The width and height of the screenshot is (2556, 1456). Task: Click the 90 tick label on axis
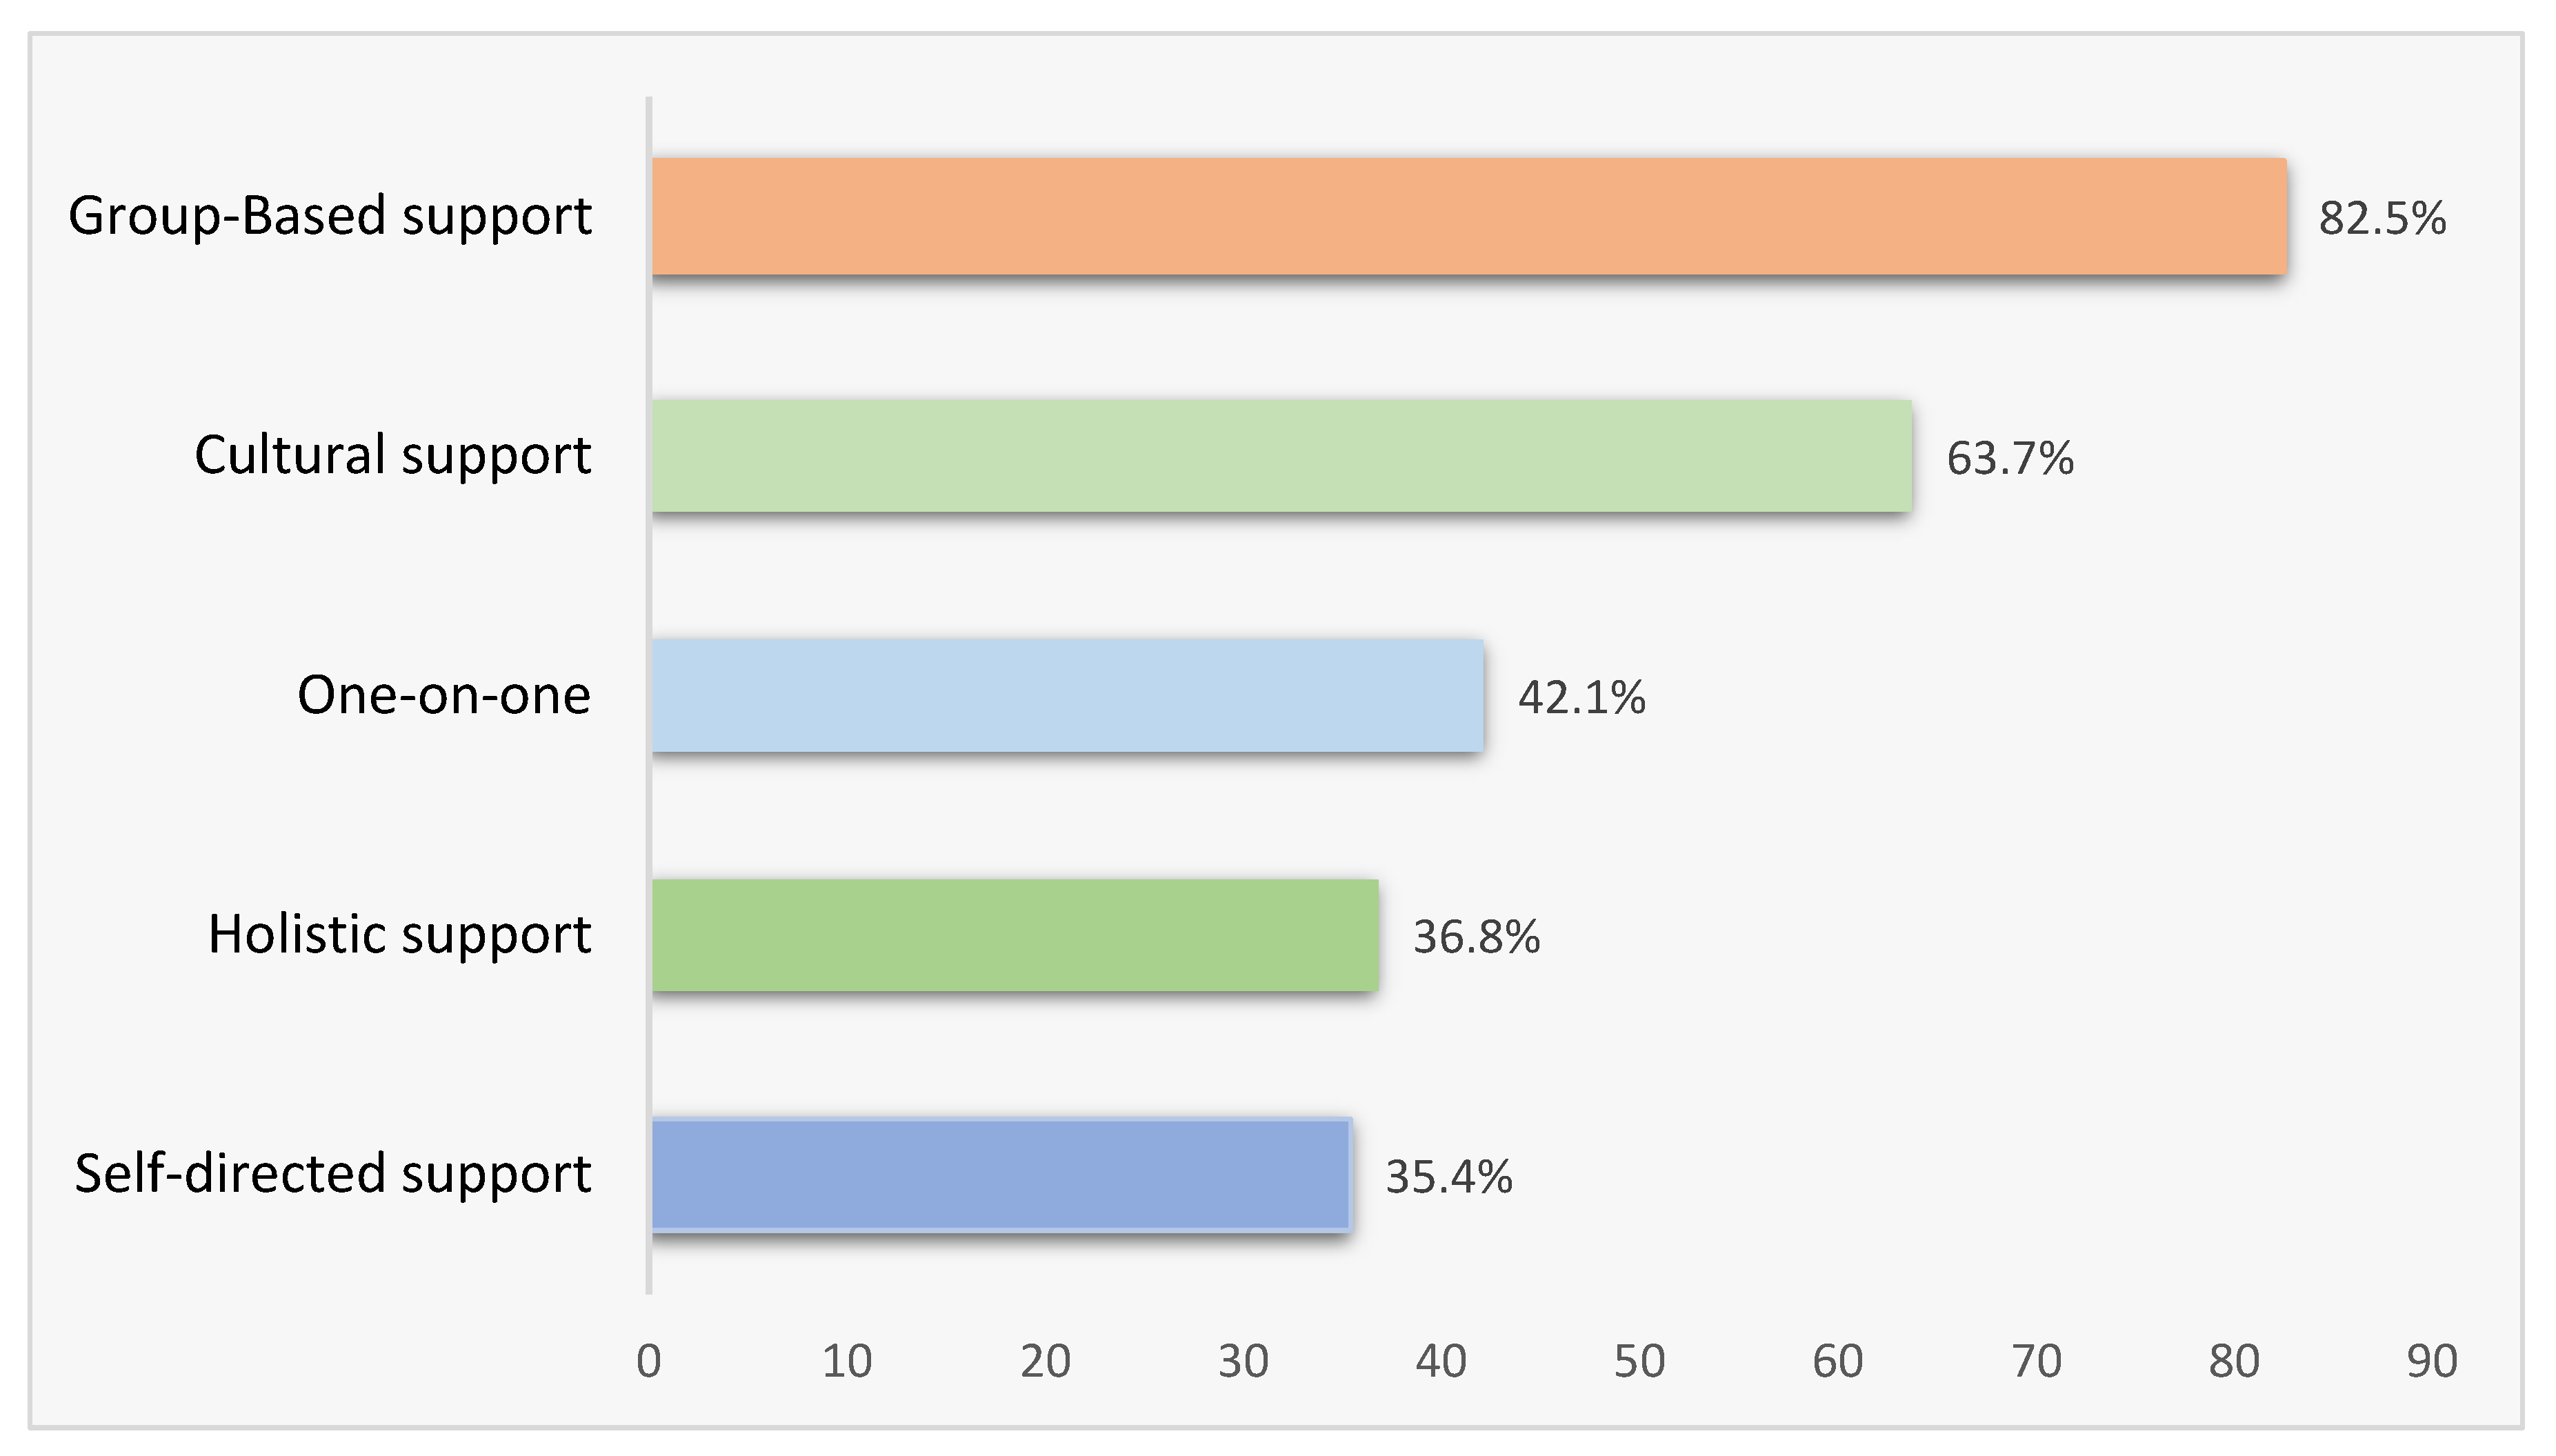2431,1361
